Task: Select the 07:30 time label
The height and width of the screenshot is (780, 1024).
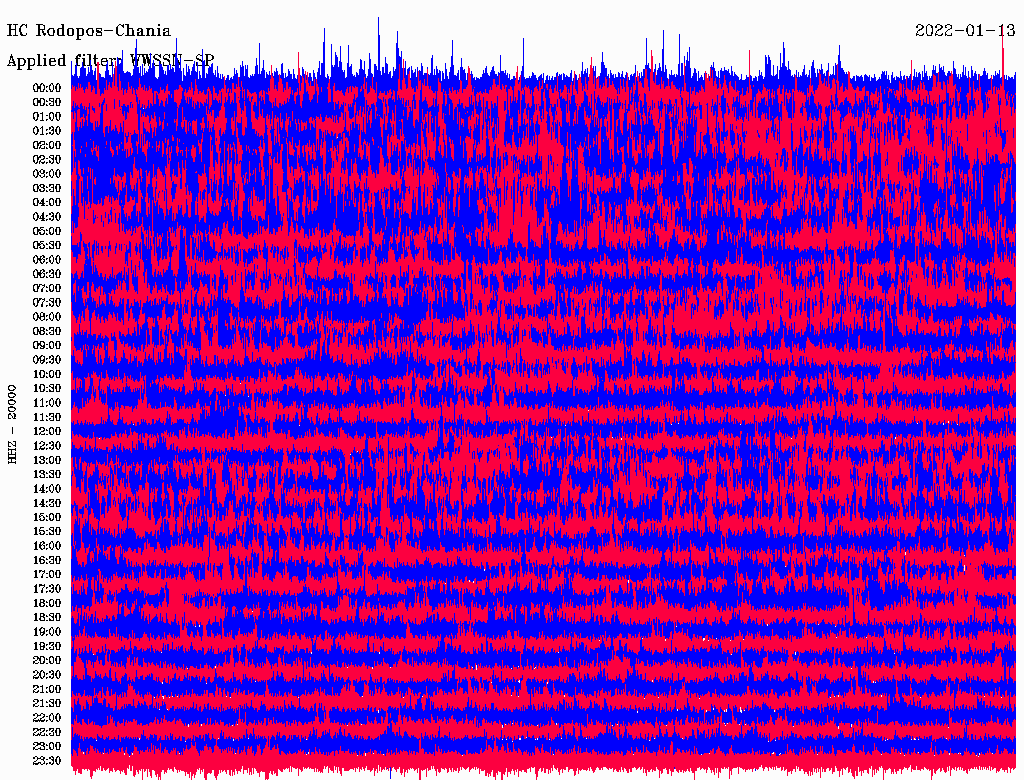Action: (x=47, y=302)
